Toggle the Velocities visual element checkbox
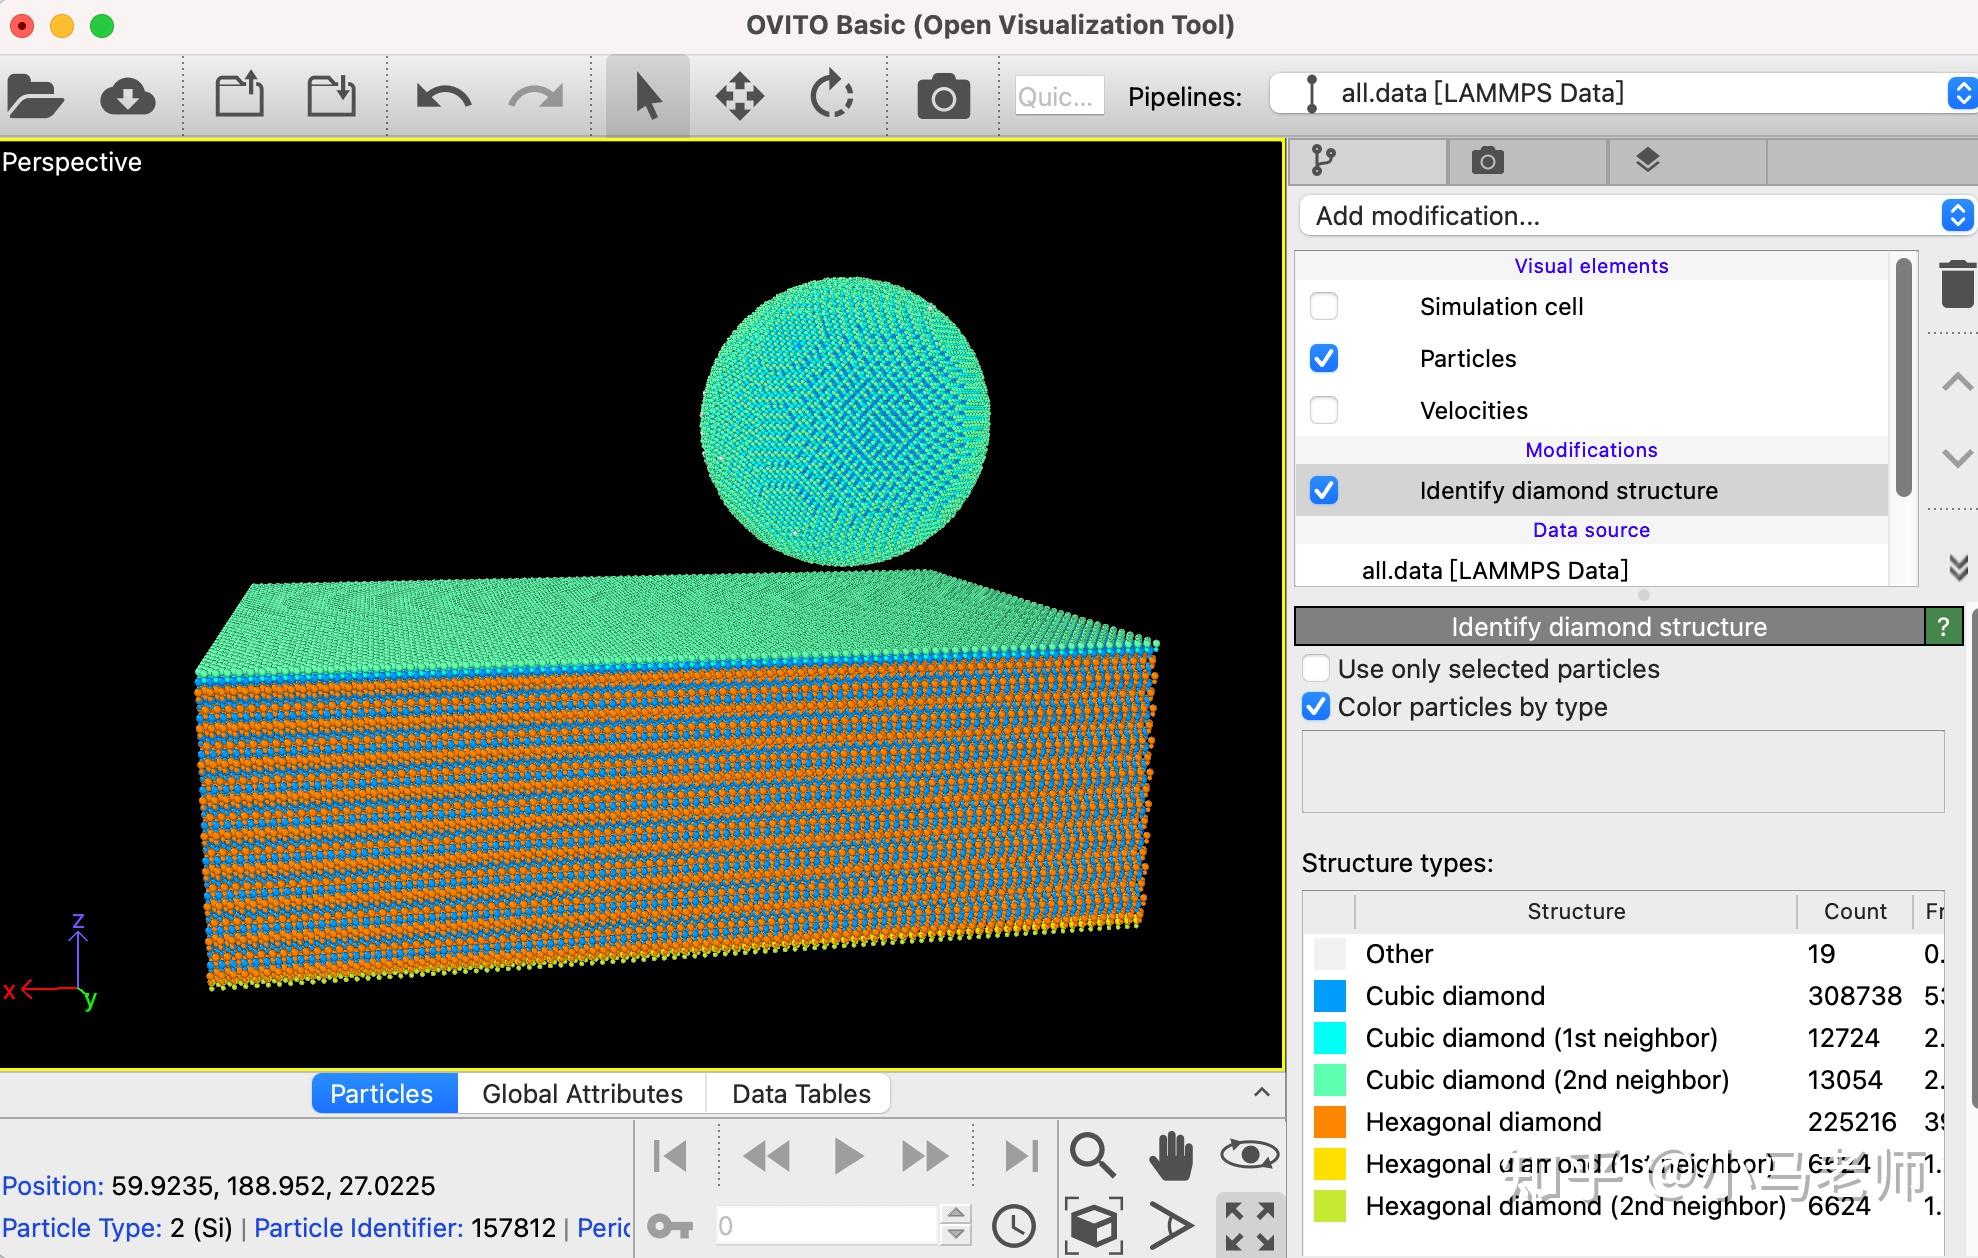The width and height of the screenshot is (1978, 1258). coord(1323,410)
